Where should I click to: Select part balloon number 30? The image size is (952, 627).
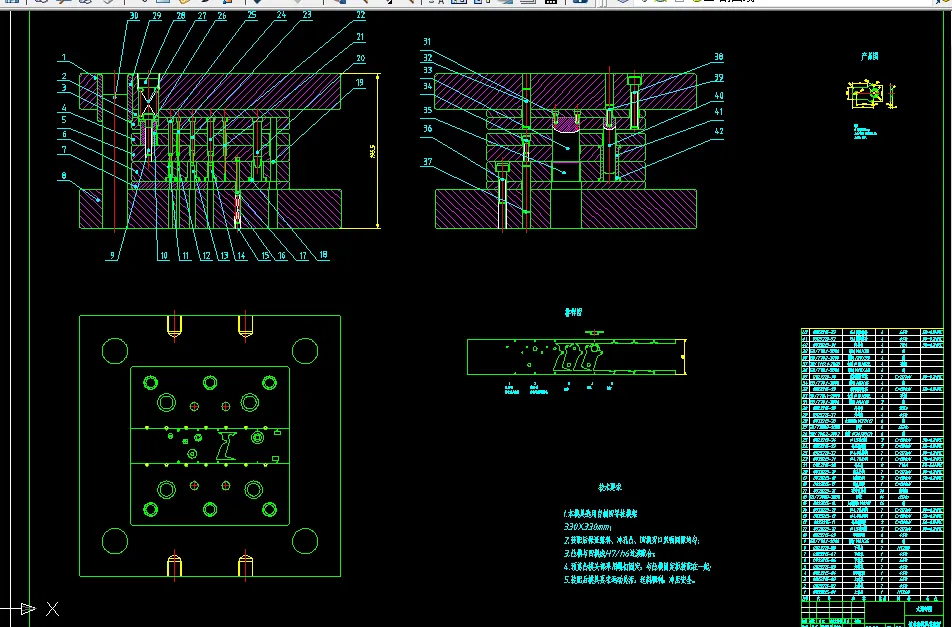[134, 16]
